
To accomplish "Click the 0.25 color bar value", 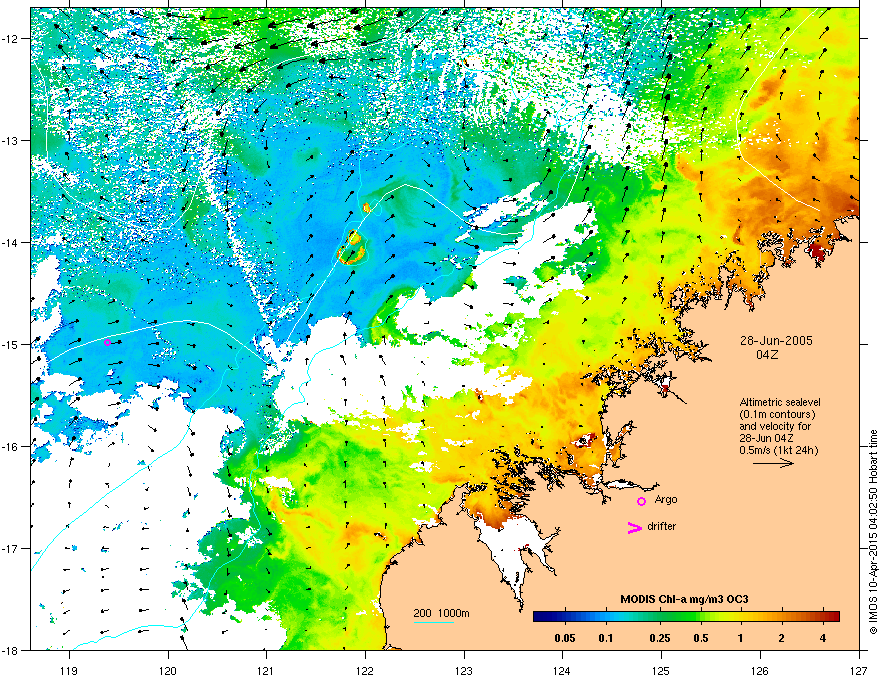I will (660, 638).
